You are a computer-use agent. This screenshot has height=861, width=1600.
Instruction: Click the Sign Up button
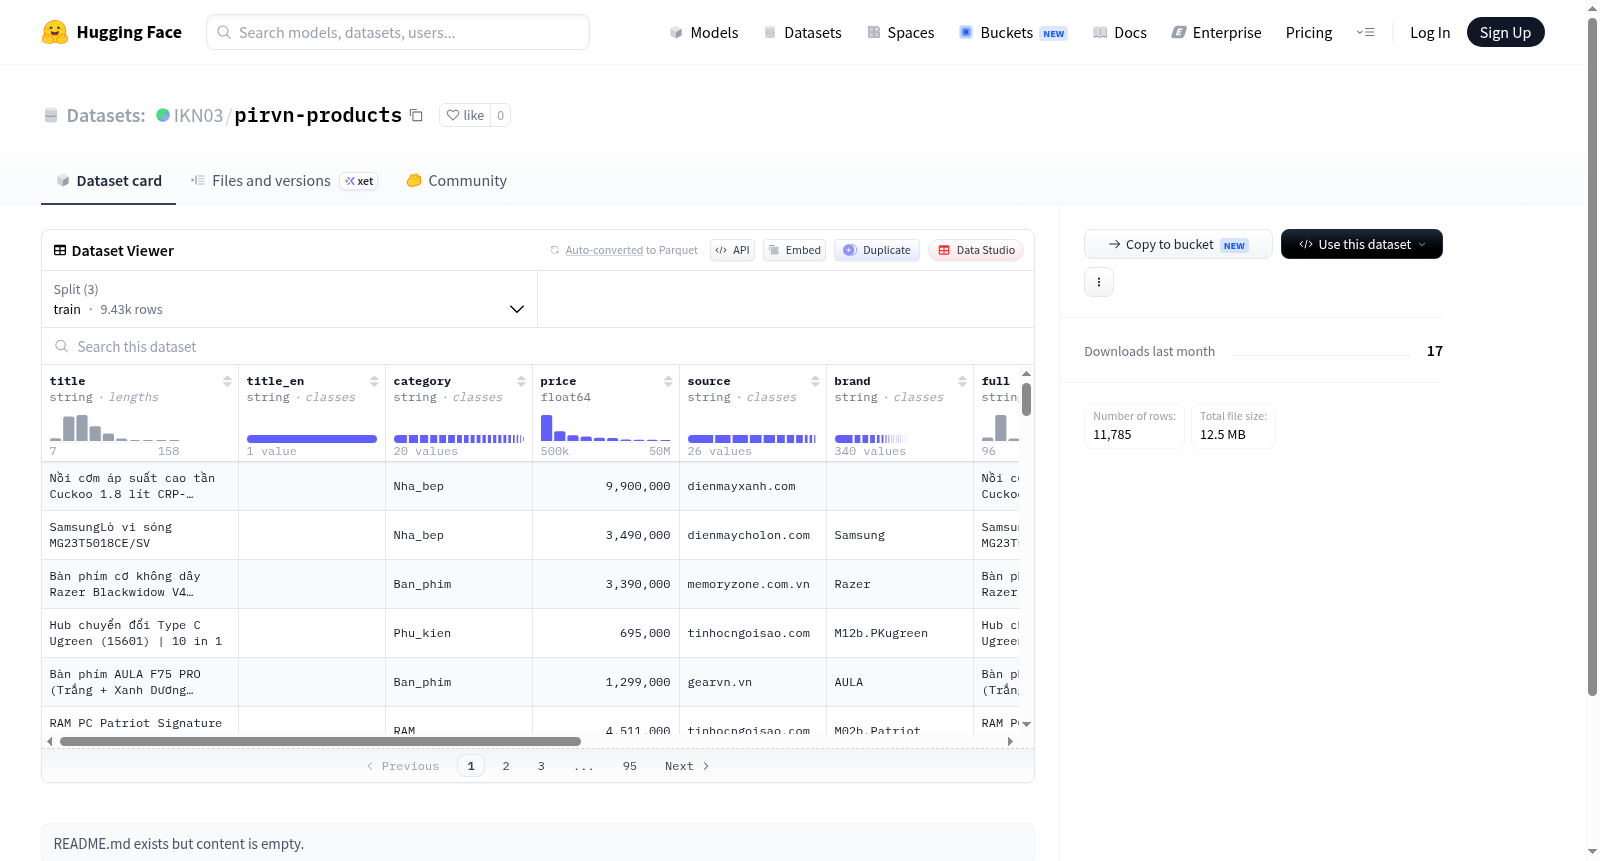point(1505,32)
